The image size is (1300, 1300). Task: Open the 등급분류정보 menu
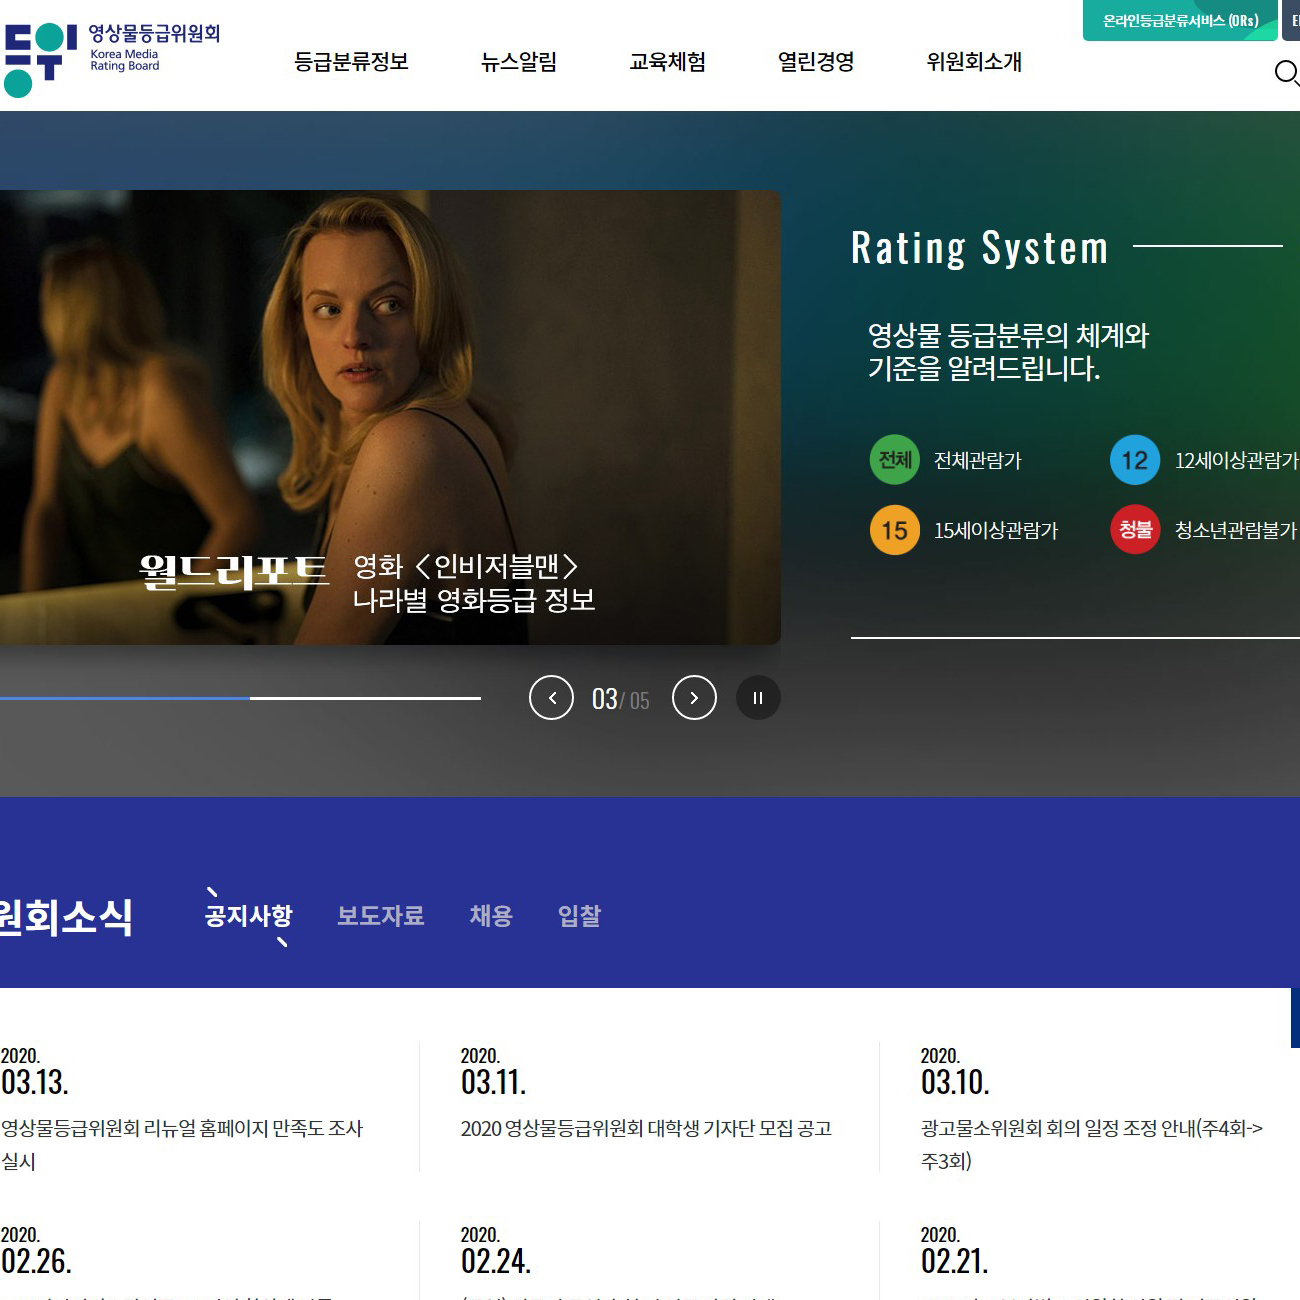tap(351, 62)
